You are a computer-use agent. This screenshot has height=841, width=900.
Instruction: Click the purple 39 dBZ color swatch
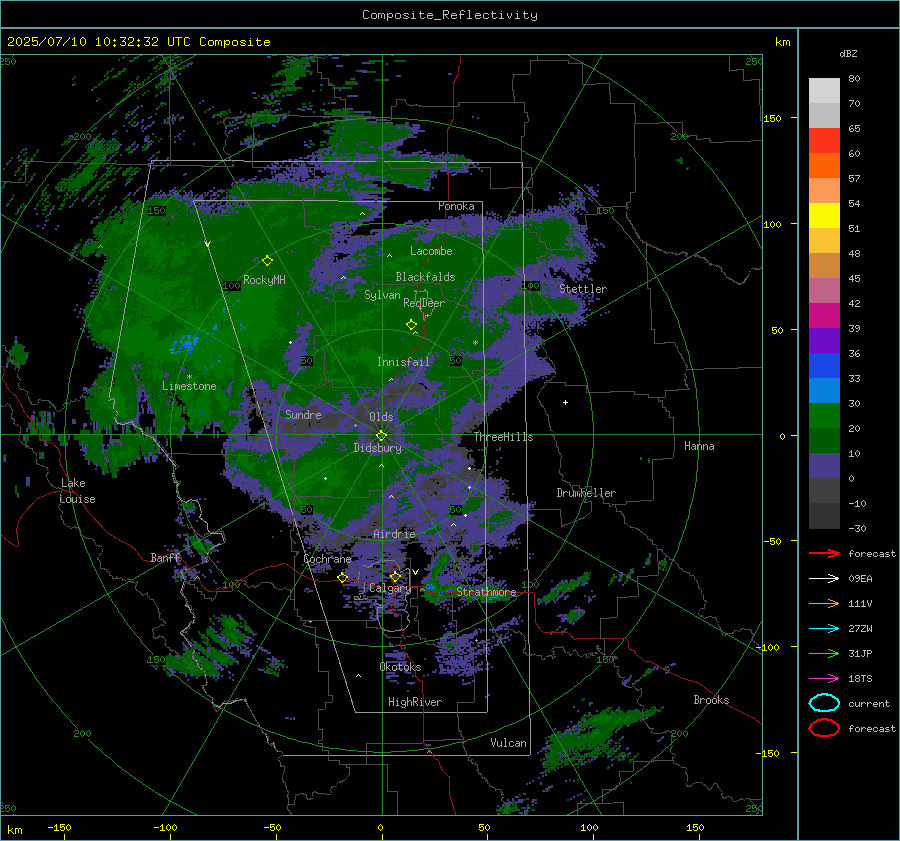tap(824, 340)
